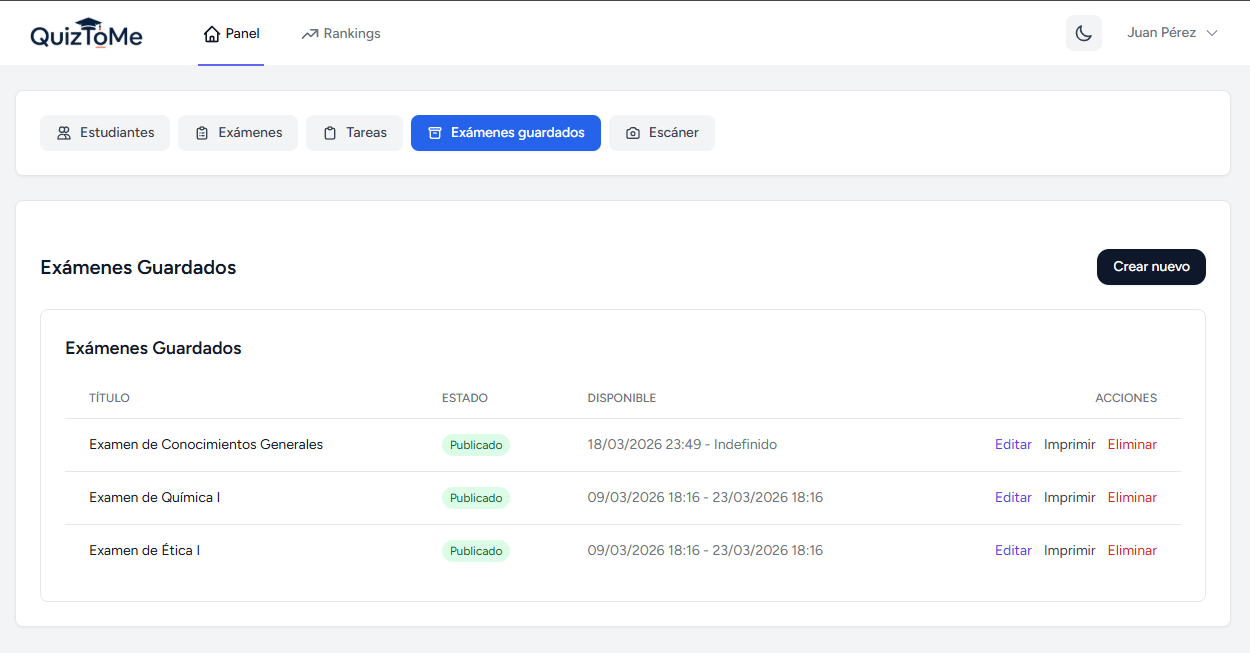1250x653 pixels.
Task: Switch to the Exámenes section
Action: click(x=238, y=133)
